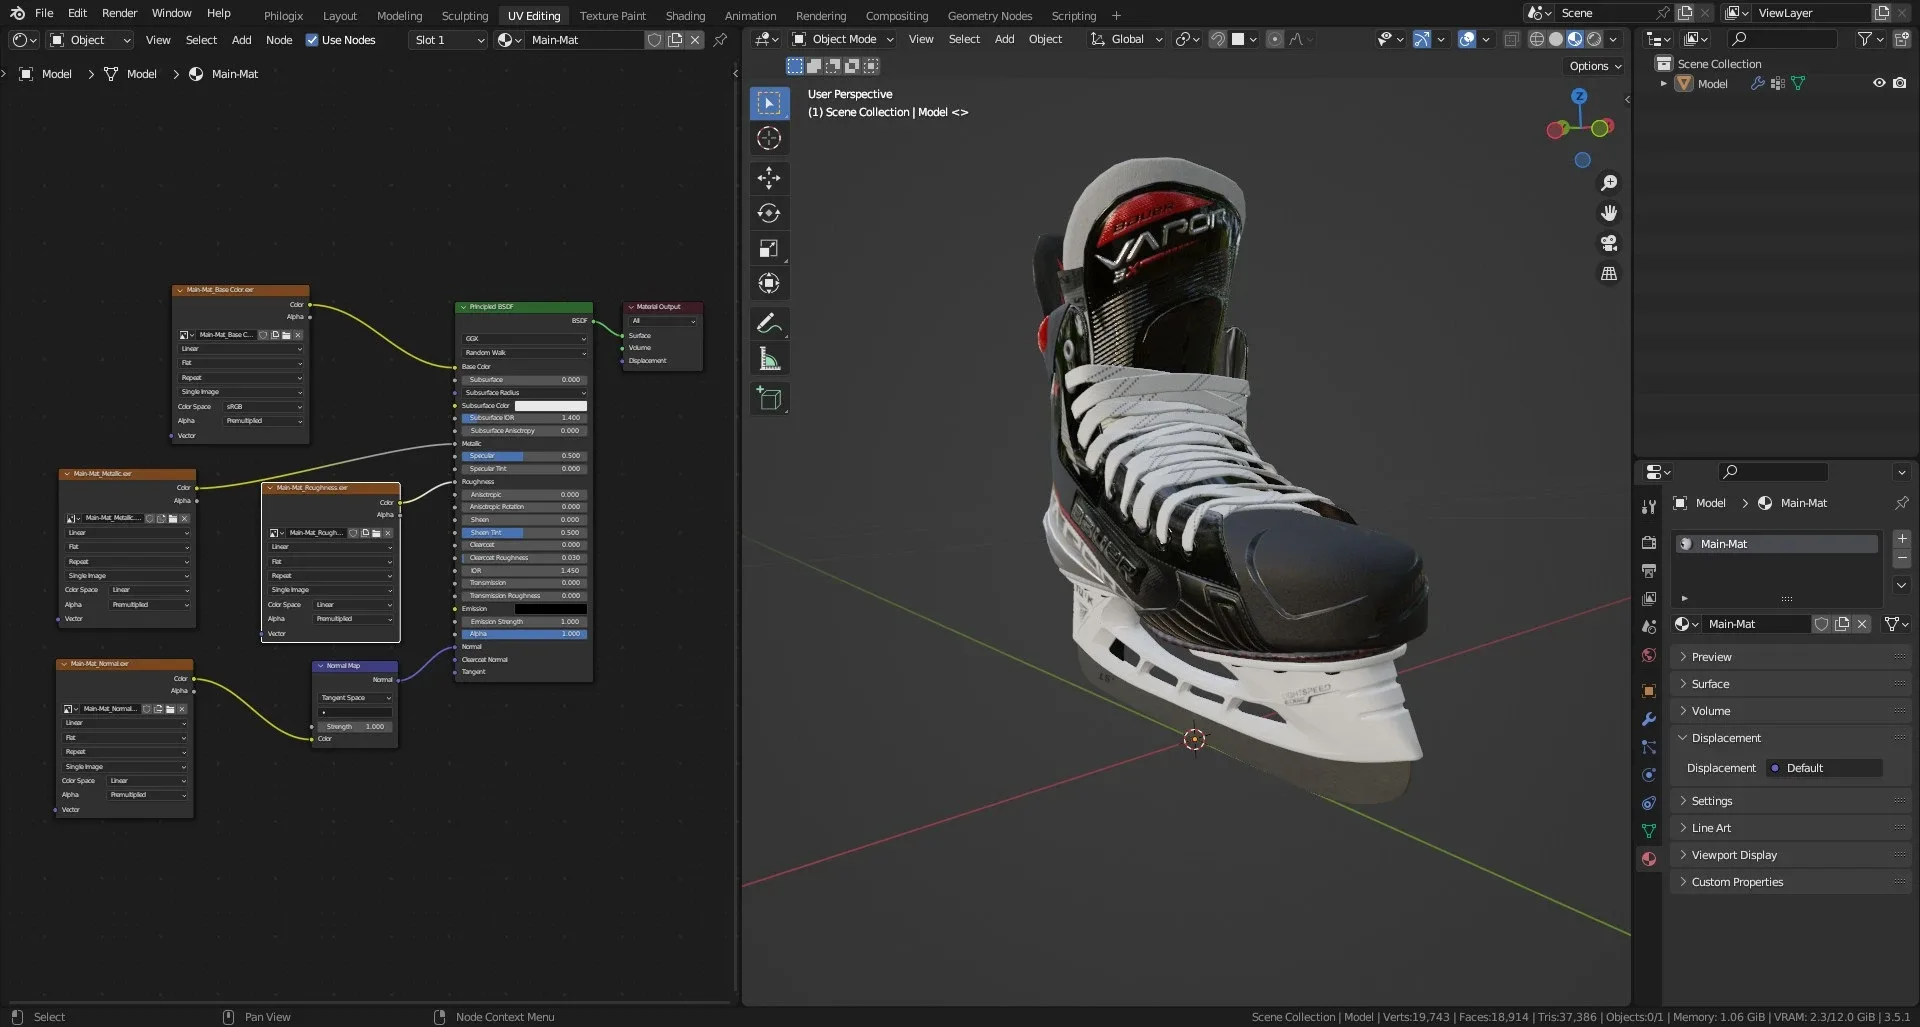This screenshot has width=1920, height=1027.
Task: Switch to solid viewport shading
Action: (1556, 39)
